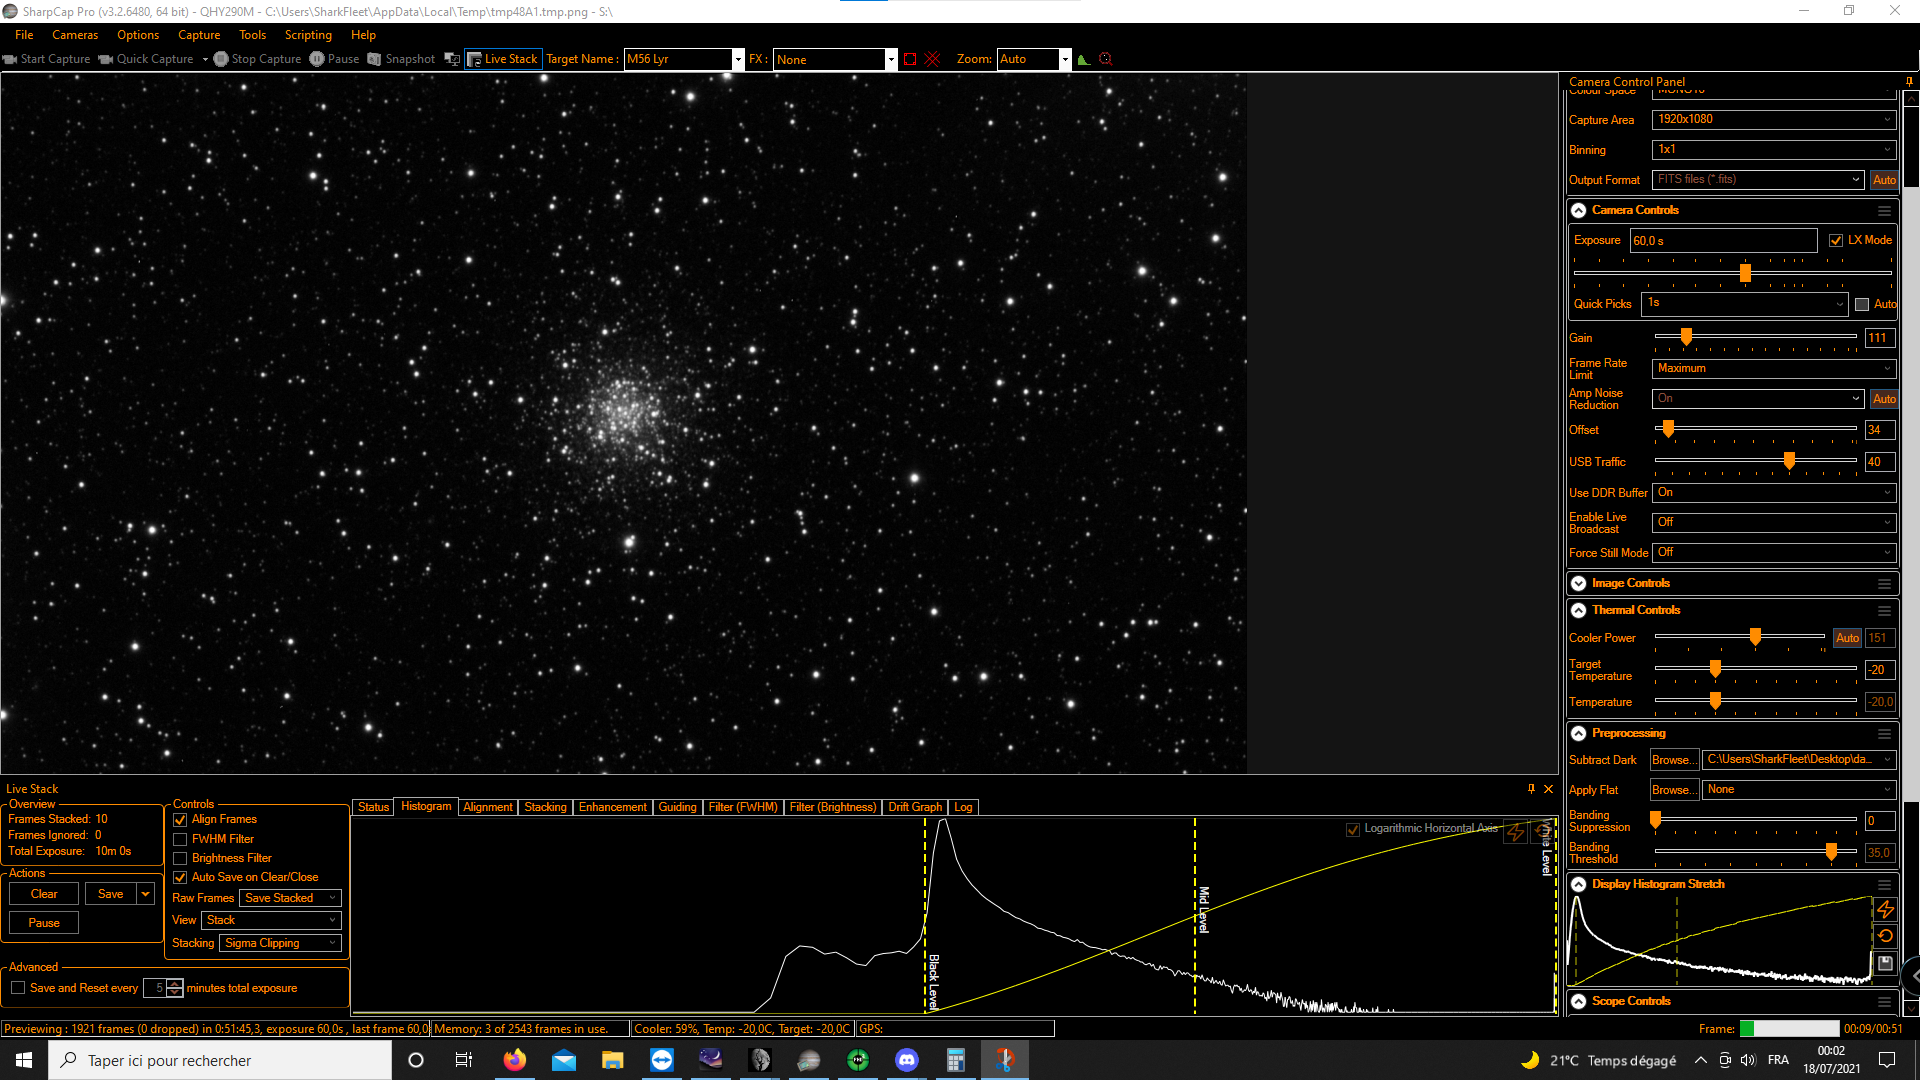Click Browse for Subtract Dark
The height and width of the screenshot is (1080, 1920).
[1674, 760]
